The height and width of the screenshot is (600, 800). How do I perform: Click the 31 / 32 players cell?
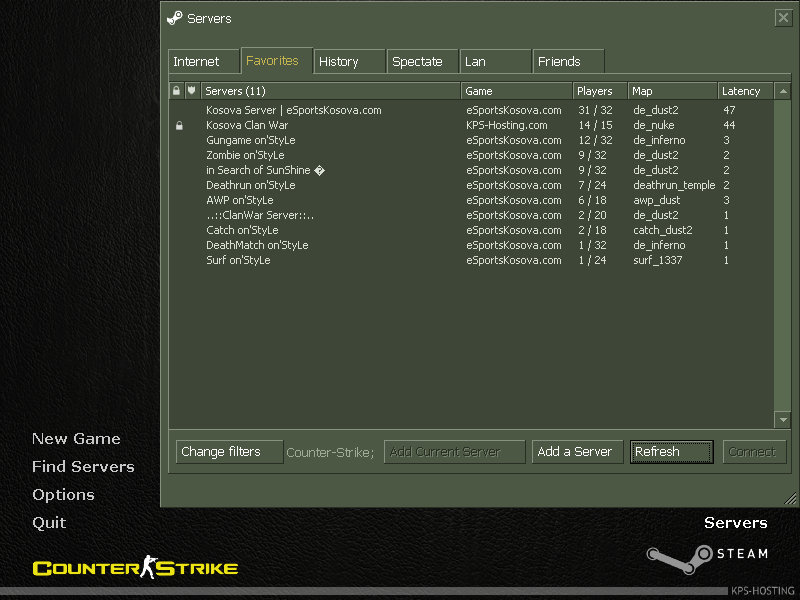pos(595,110)
